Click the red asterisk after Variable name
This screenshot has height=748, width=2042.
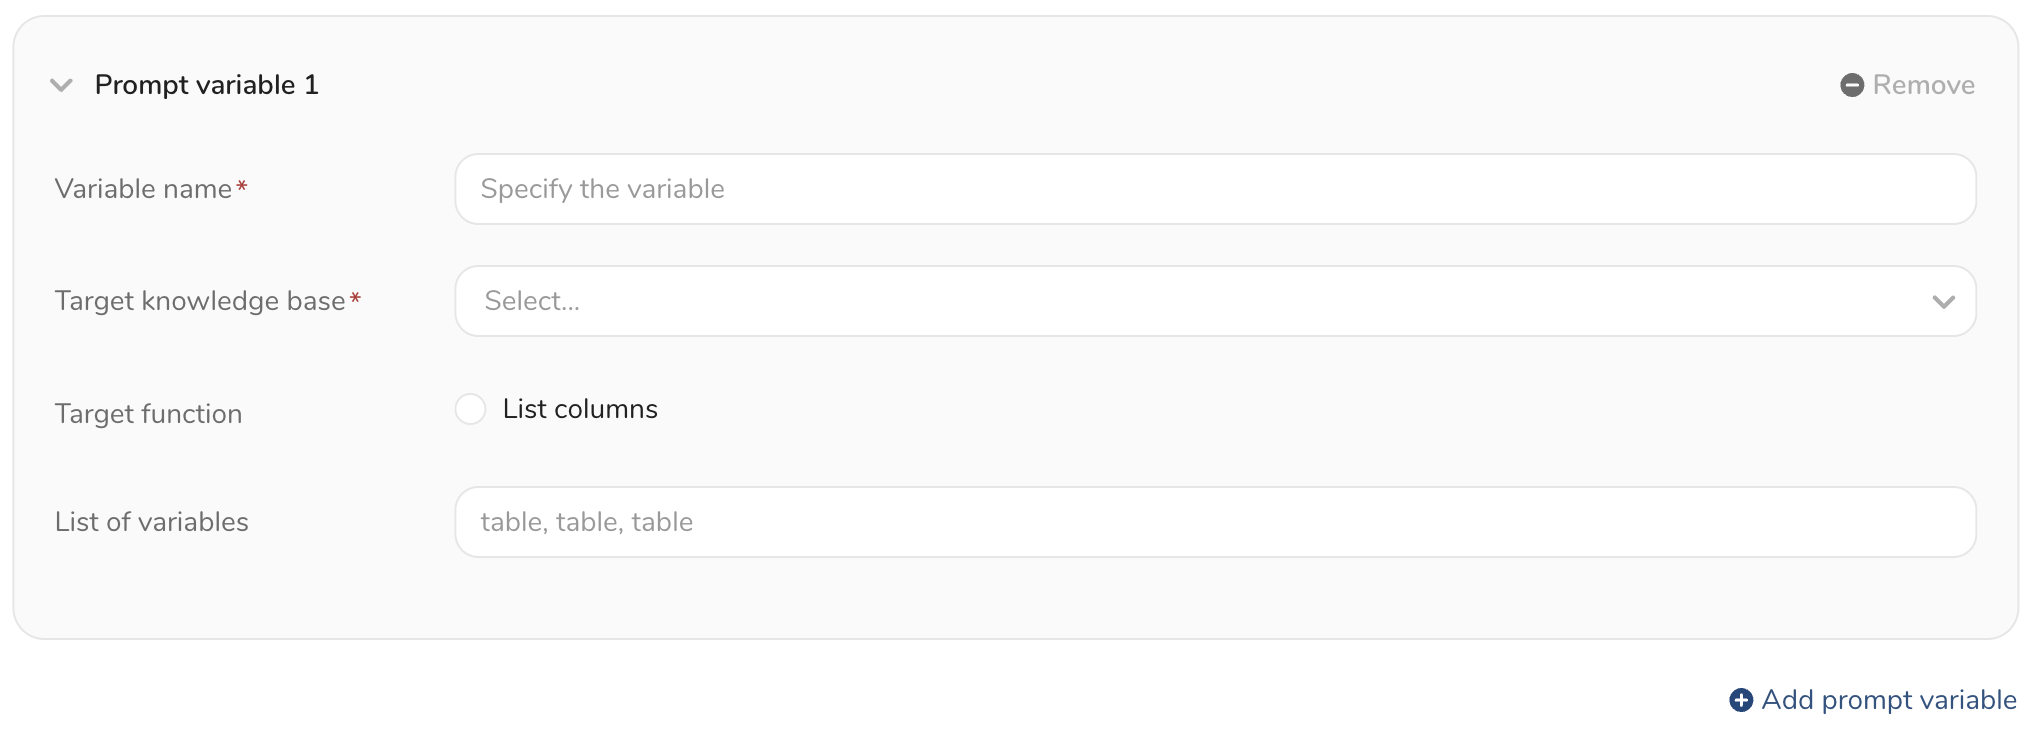point(242,186)
